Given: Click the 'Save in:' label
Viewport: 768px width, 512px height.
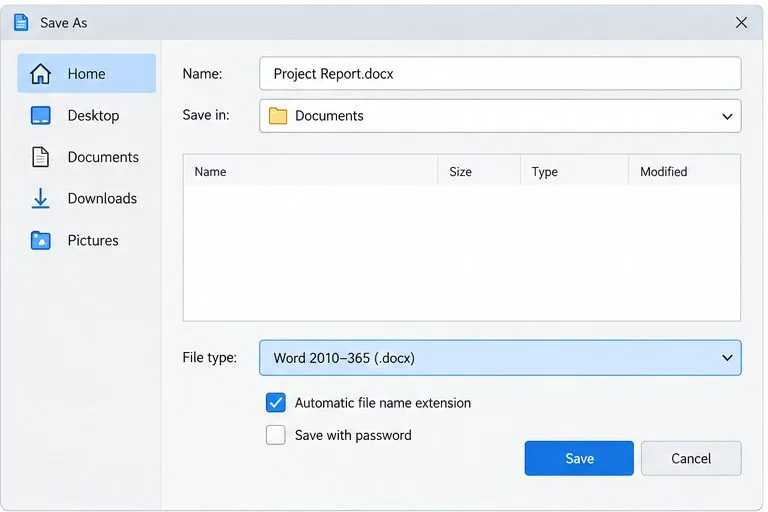Looking at the screenshot, I should click(206, 115).
